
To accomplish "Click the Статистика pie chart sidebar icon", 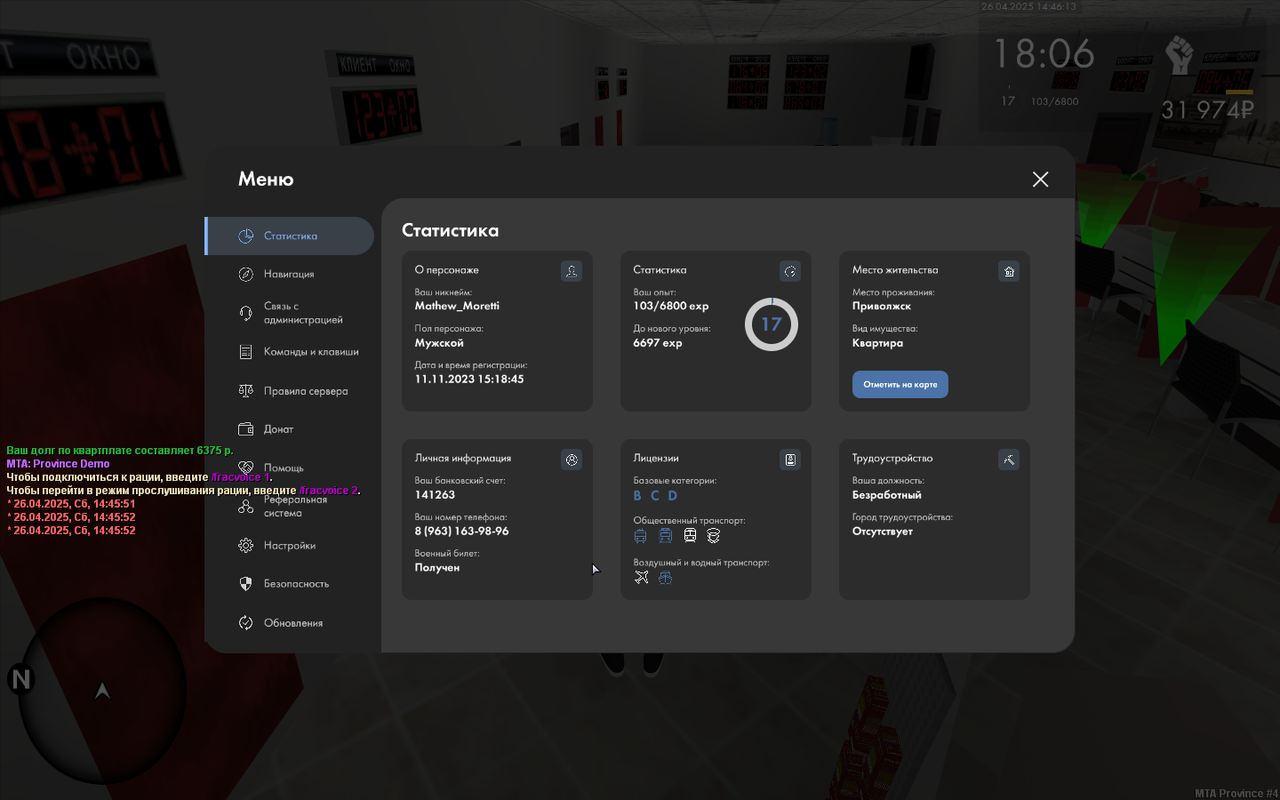I will pos(246,236).
